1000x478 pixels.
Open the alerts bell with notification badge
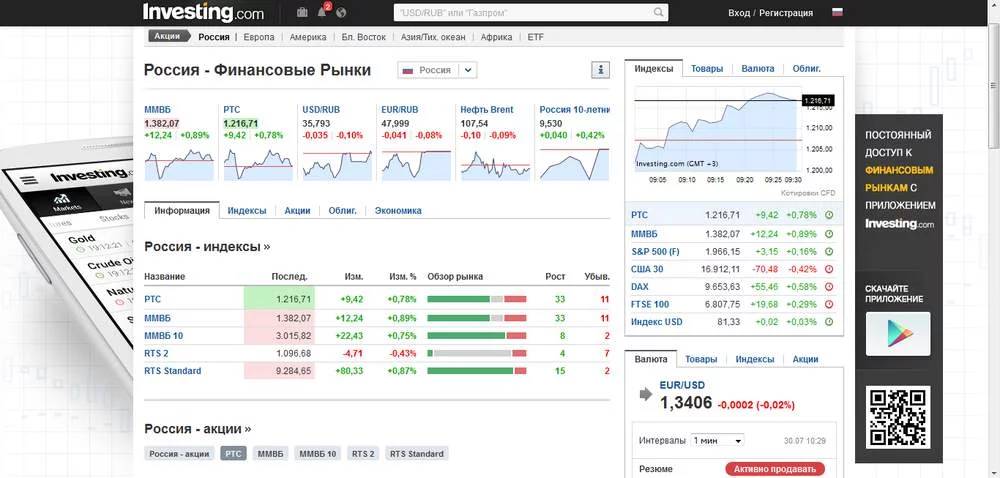point(322,13)
